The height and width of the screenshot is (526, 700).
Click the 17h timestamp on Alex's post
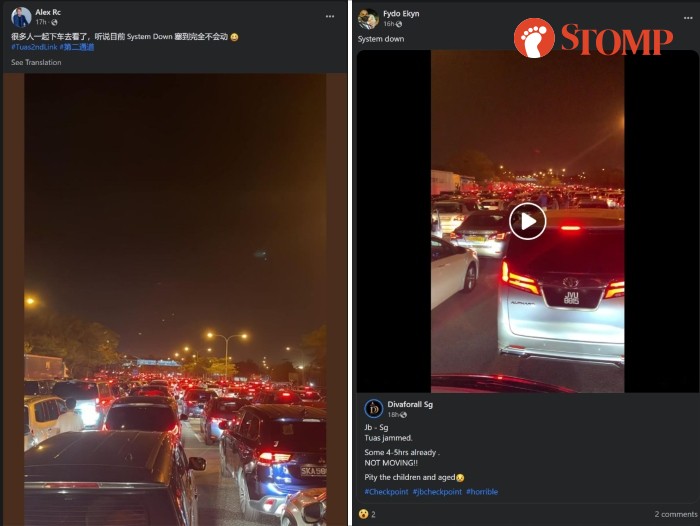(41, 22)
